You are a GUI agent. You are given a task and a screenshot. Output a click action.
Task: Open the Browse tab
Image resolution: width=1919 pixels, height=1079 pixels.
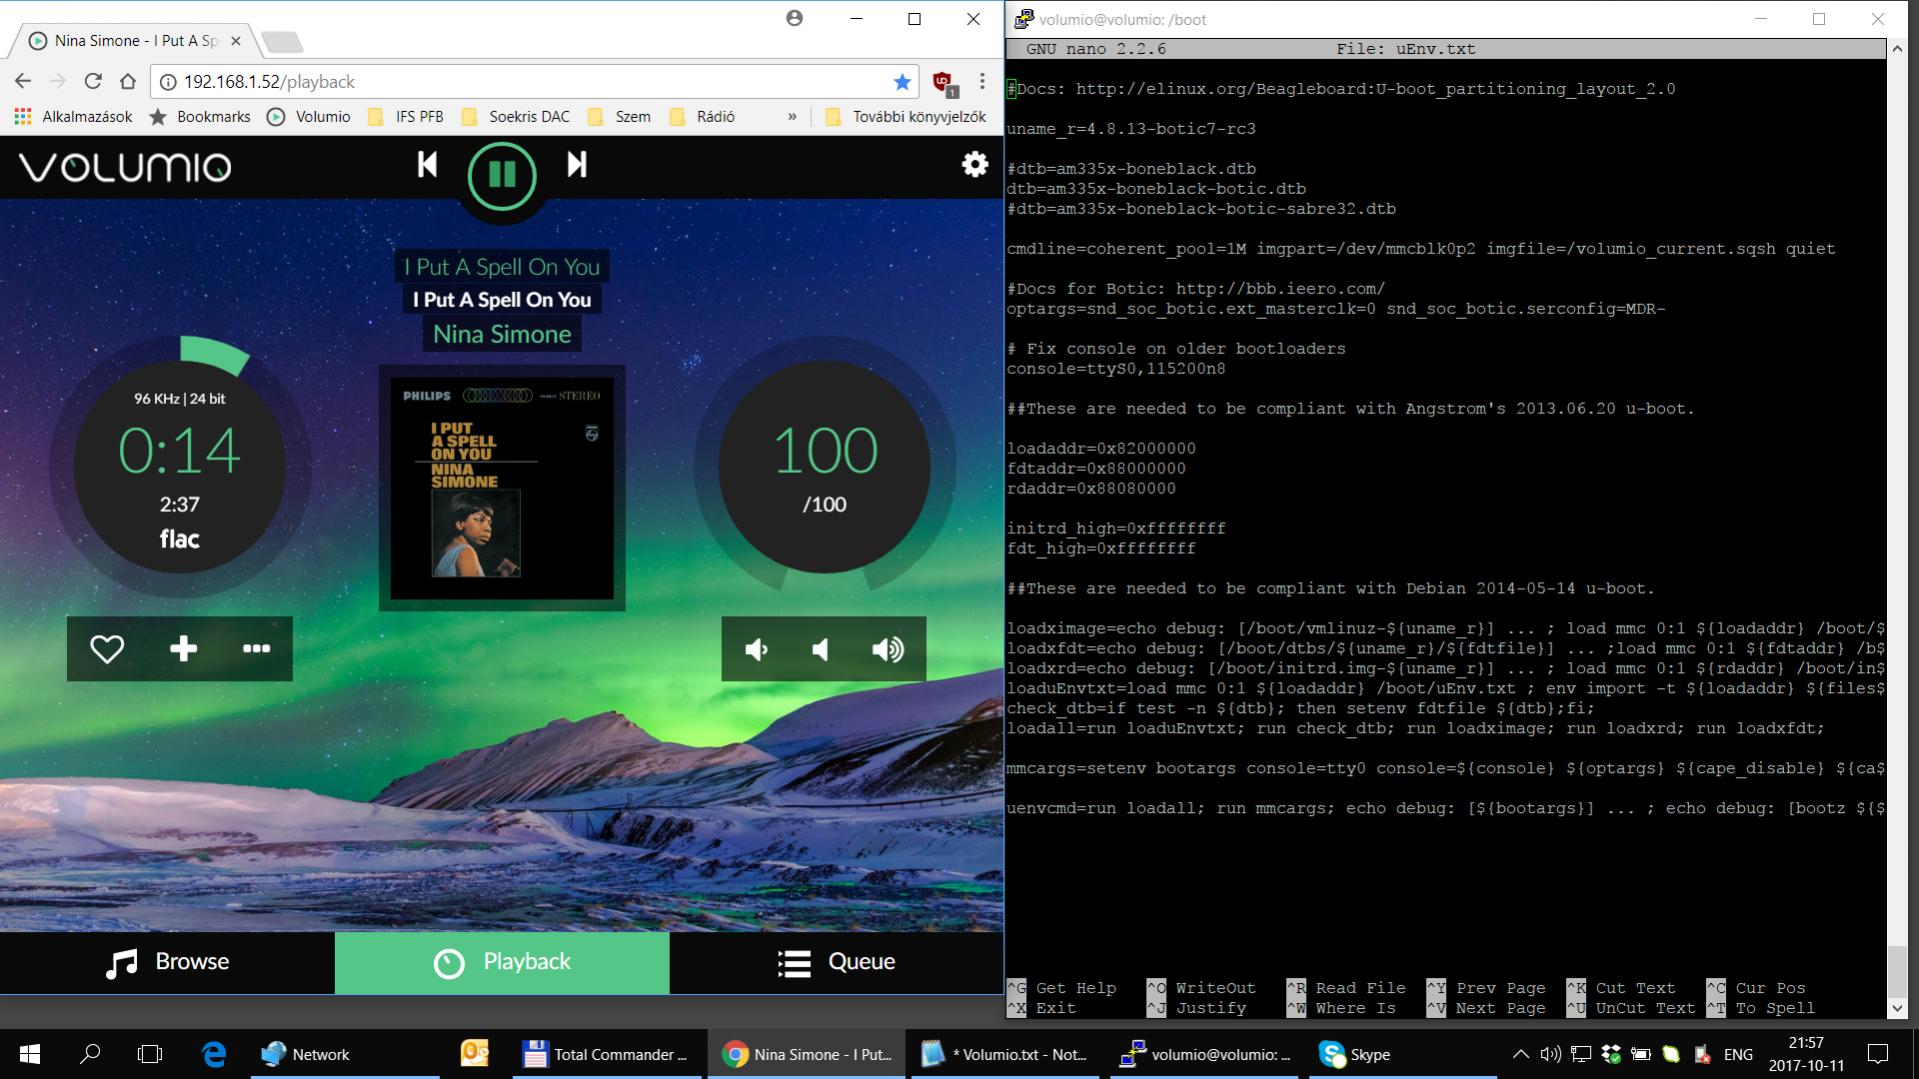[167, 962]
